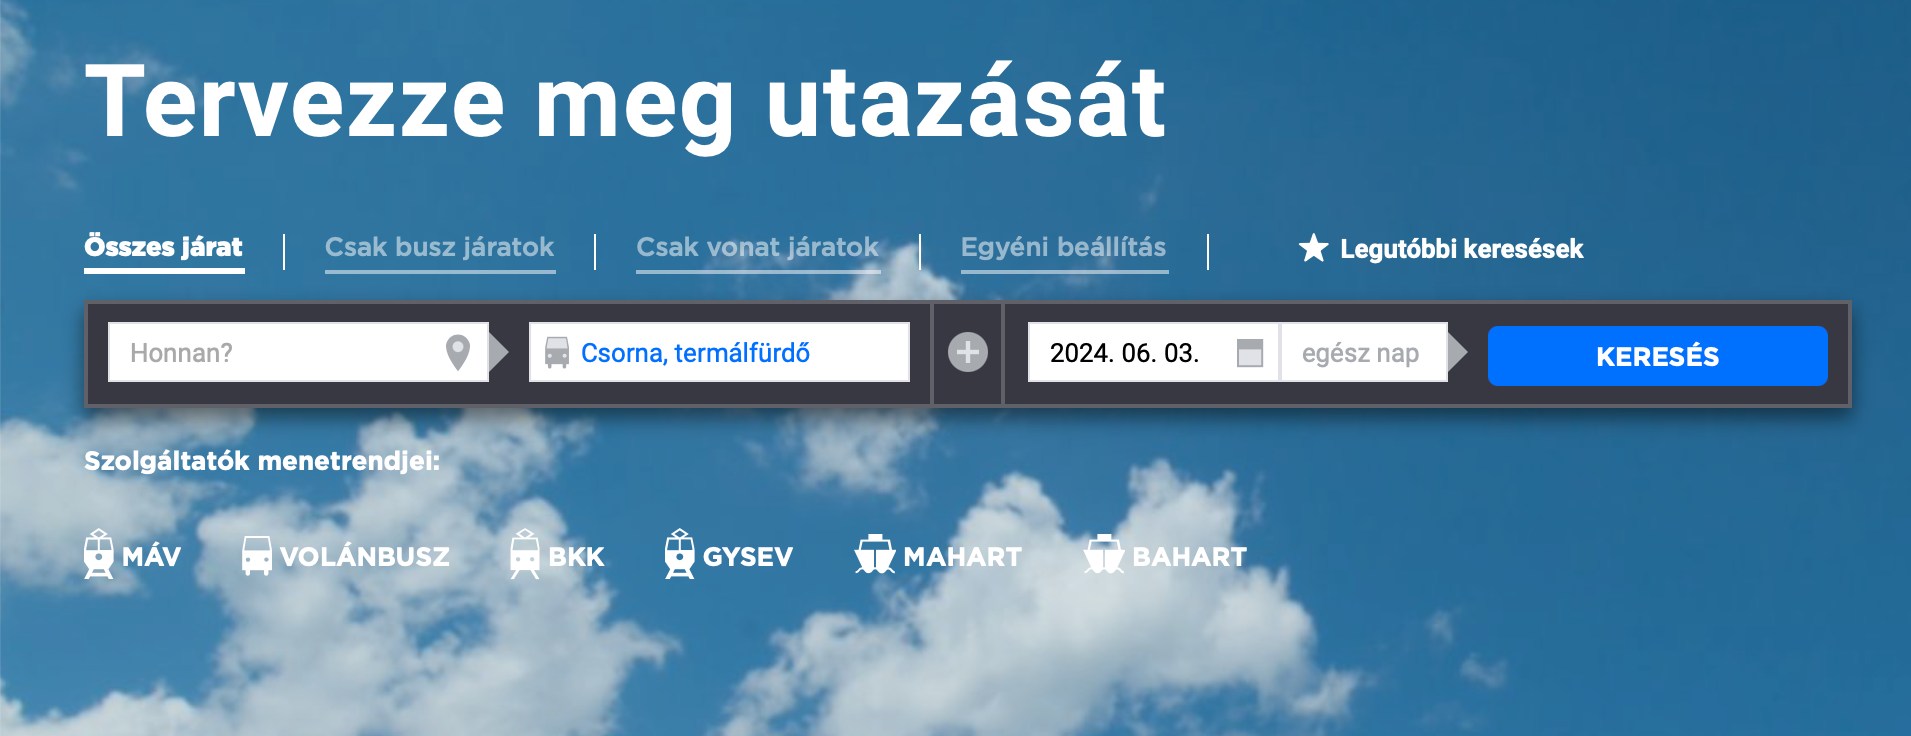Image resolution: width=1911 pixels, height=736 pixels.
Task: Click the star icon beside Legutóbbi keresések
Action: tap(1313, 248)
